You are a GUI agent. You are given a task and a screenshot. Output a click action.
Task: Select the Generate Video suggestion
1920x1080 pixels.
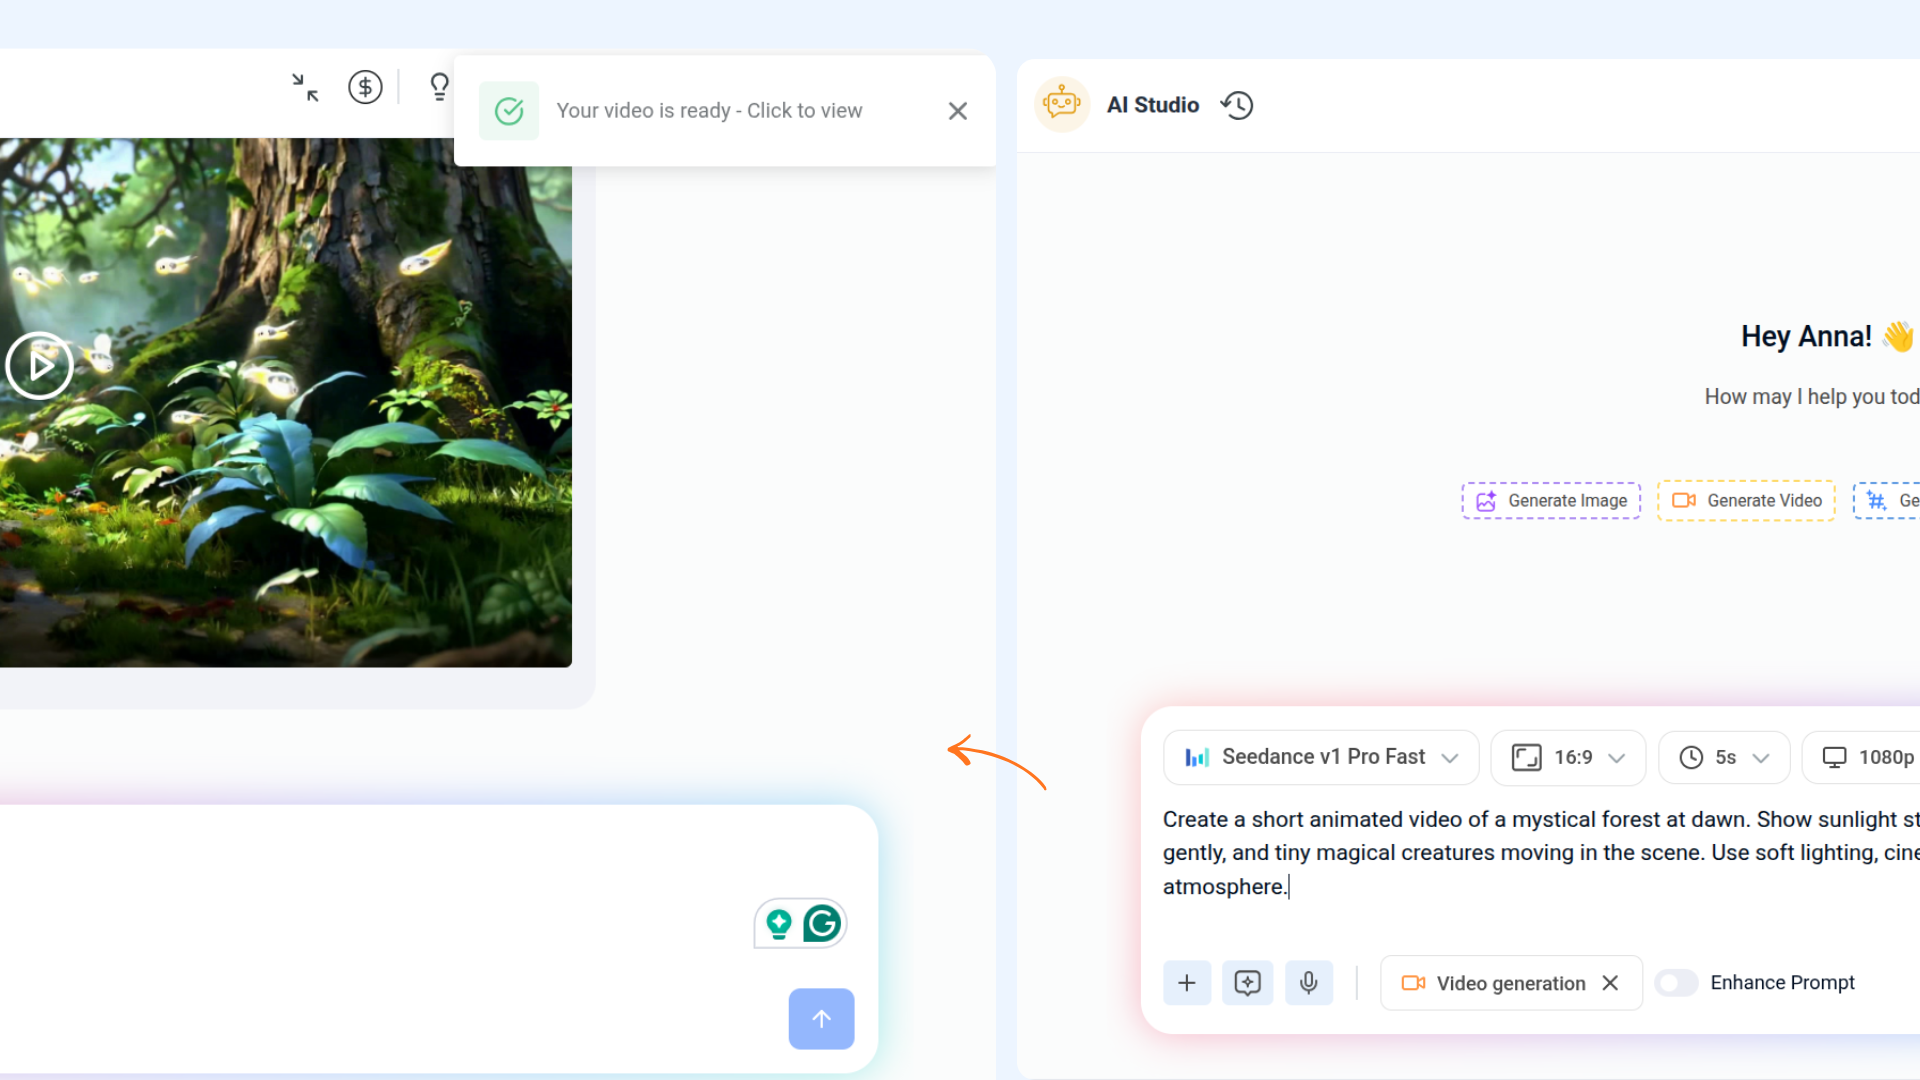1746,500
